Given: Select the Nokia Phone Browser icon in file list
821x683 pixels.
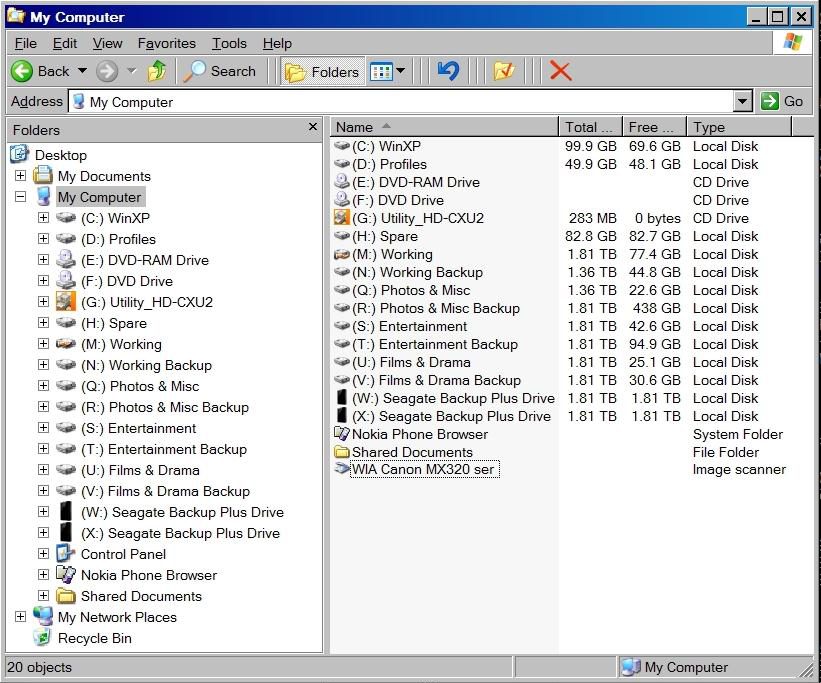Looking at the screenshot, I should (x=342, y=434).
